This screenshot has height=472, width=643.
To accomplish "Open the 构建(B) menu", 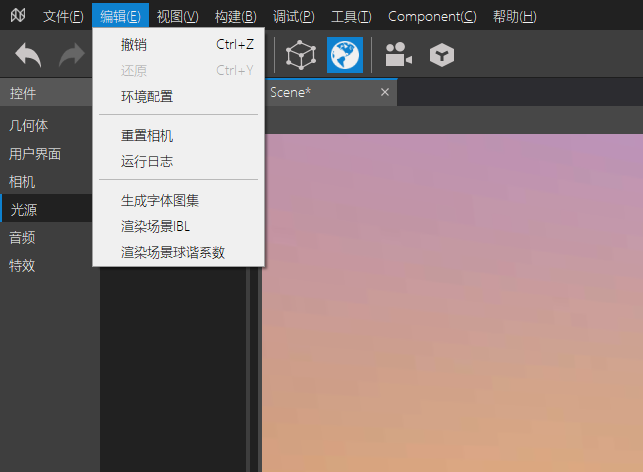I will 235,16.
